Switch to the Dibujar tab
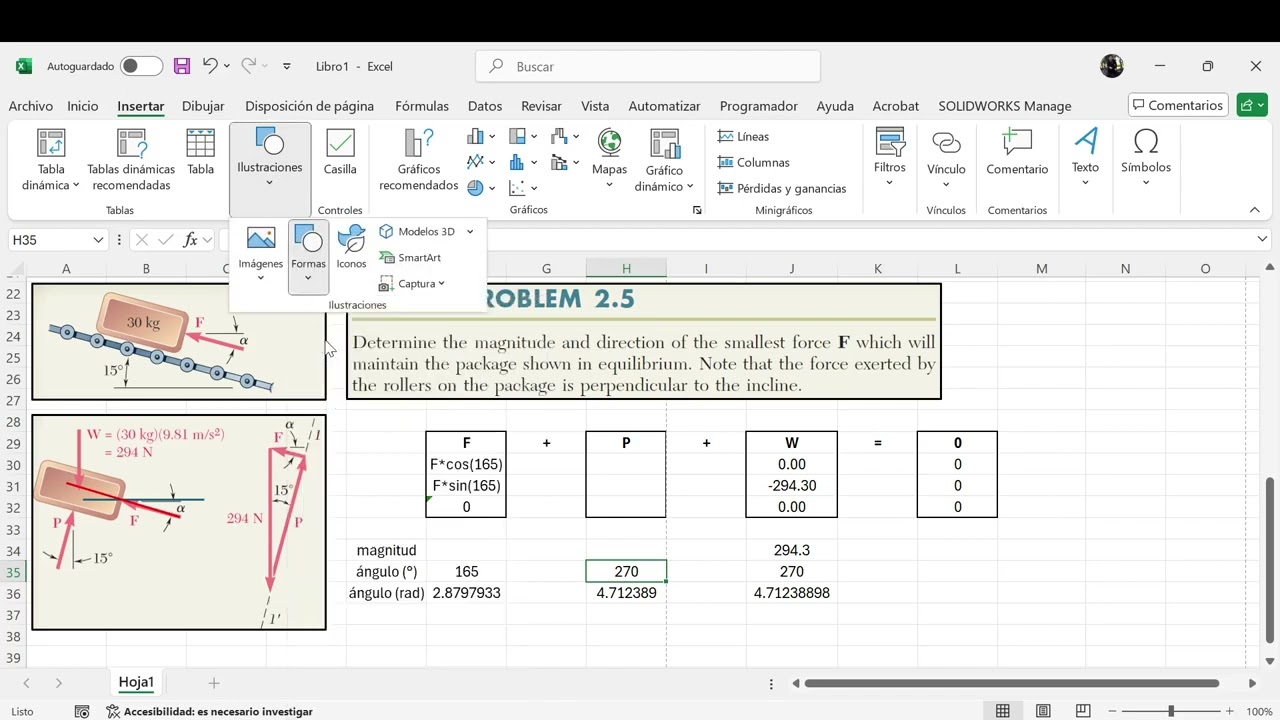Screen dimensions: 1280x720 [x=203, y=106]
